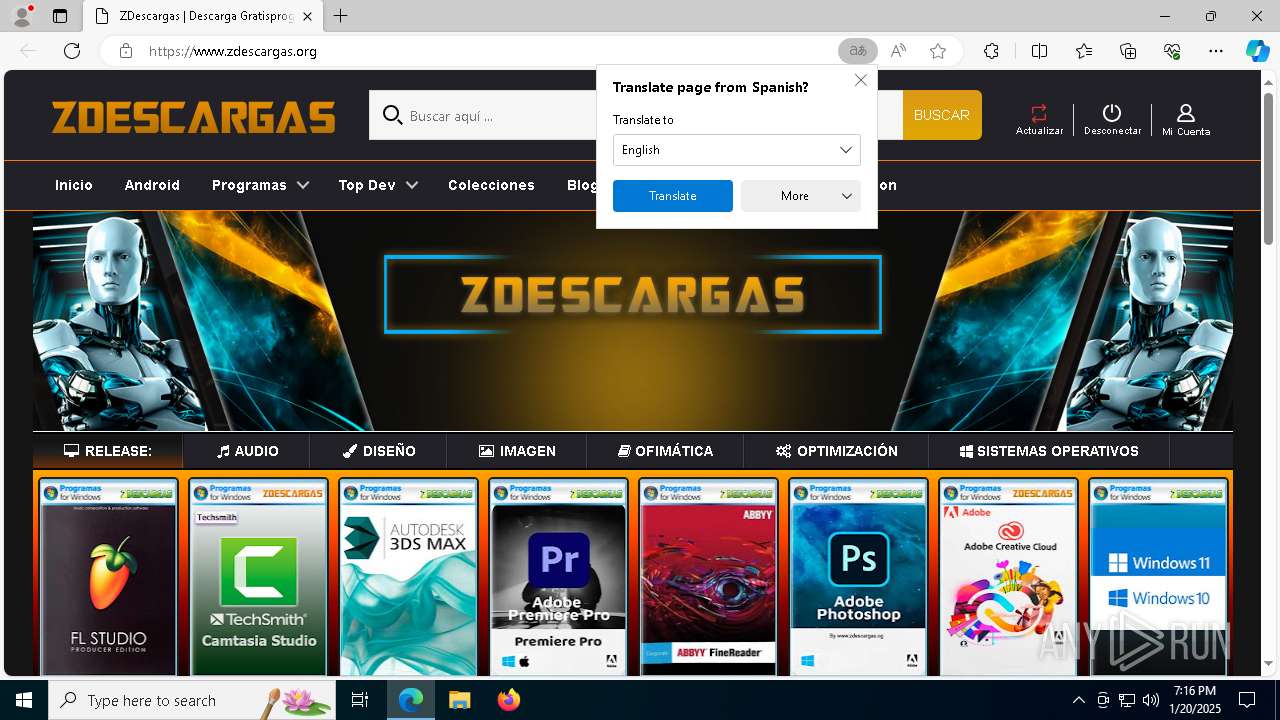The width and height of the screenshot is (1280, 720).
Task: Open the volume icon in system tray
Action: point(1150,700)
